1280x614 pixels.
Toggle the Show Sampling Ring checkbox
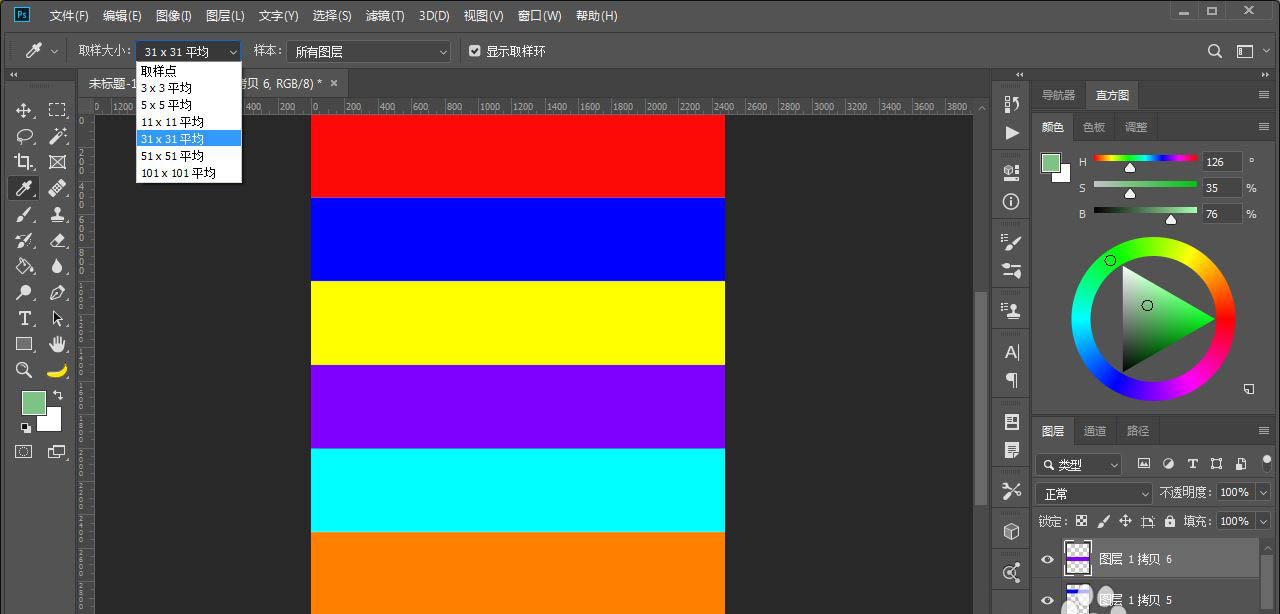pyautogui.click(x=475, y=51)
